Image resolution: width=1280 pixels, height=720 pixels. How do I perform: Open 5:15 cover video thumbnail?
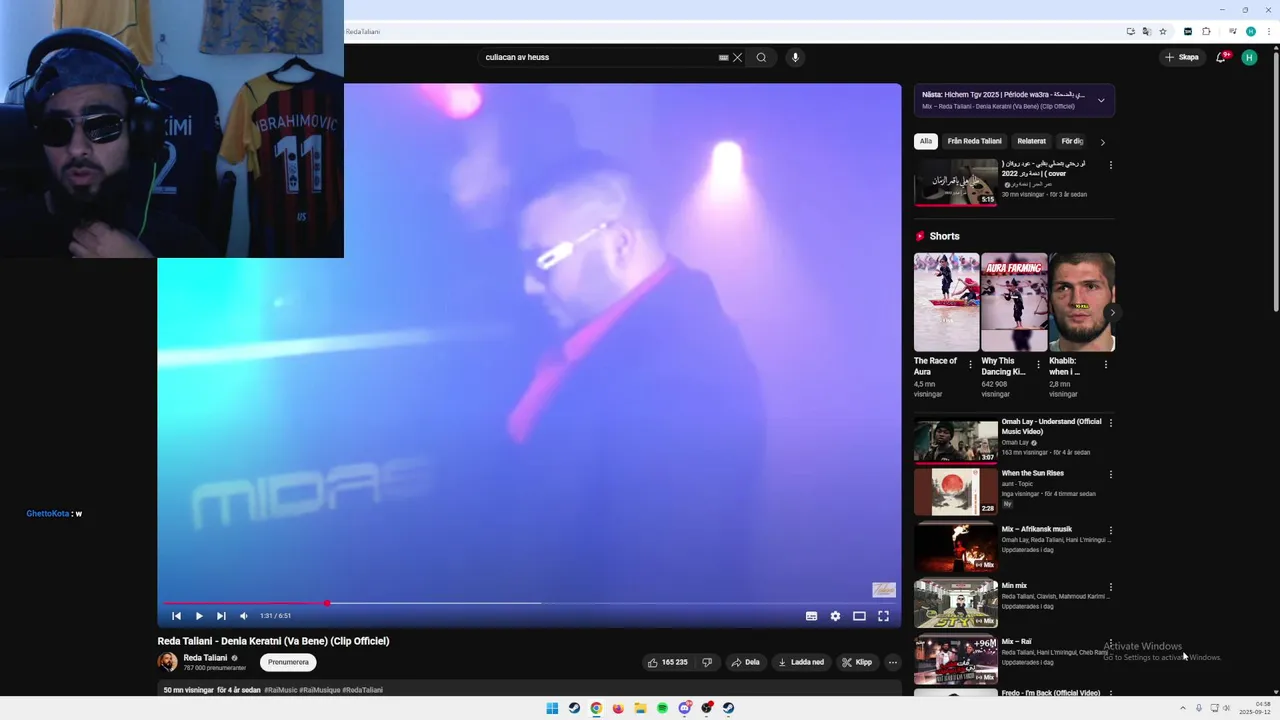coord(956,182)
